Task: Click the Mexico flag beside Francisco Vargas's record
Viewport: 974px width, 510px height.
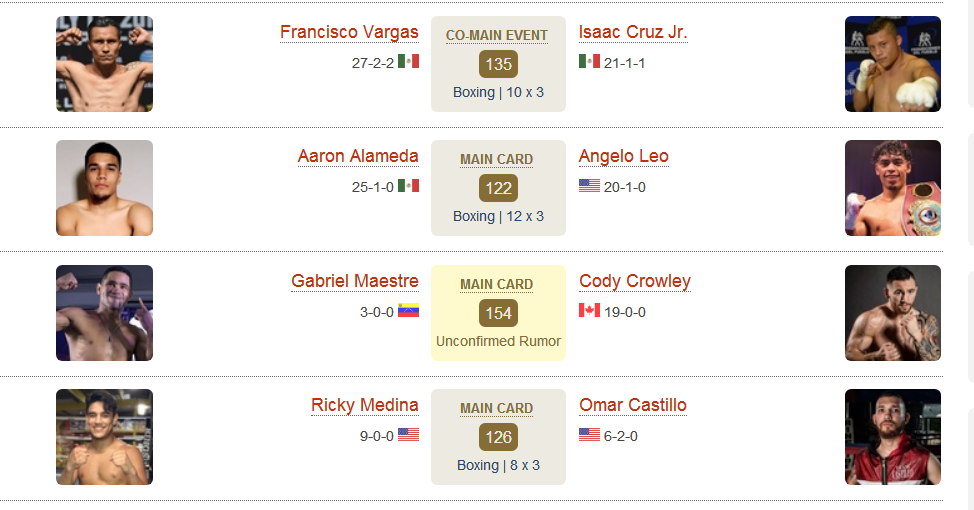Action: pos(408,61)
